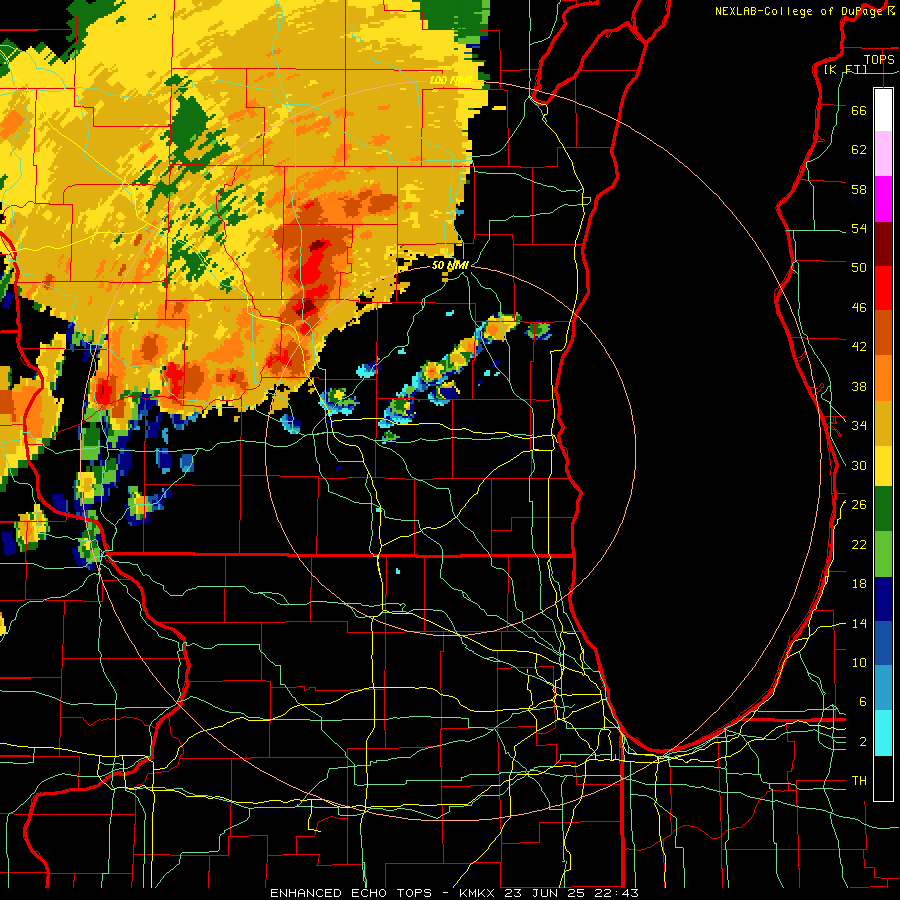Click the 46 value on legend scale

[859, 308]
